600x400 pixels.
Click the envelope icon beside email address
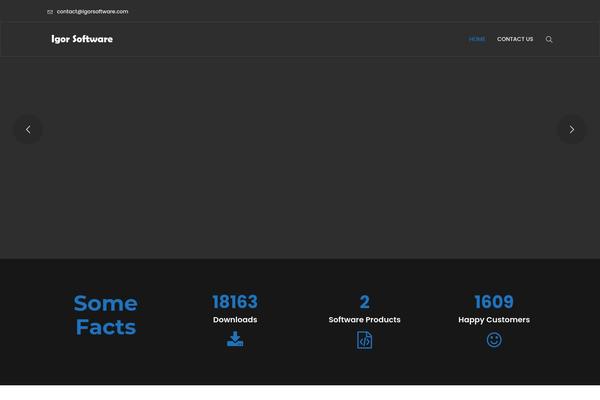(x=50, y=12)
